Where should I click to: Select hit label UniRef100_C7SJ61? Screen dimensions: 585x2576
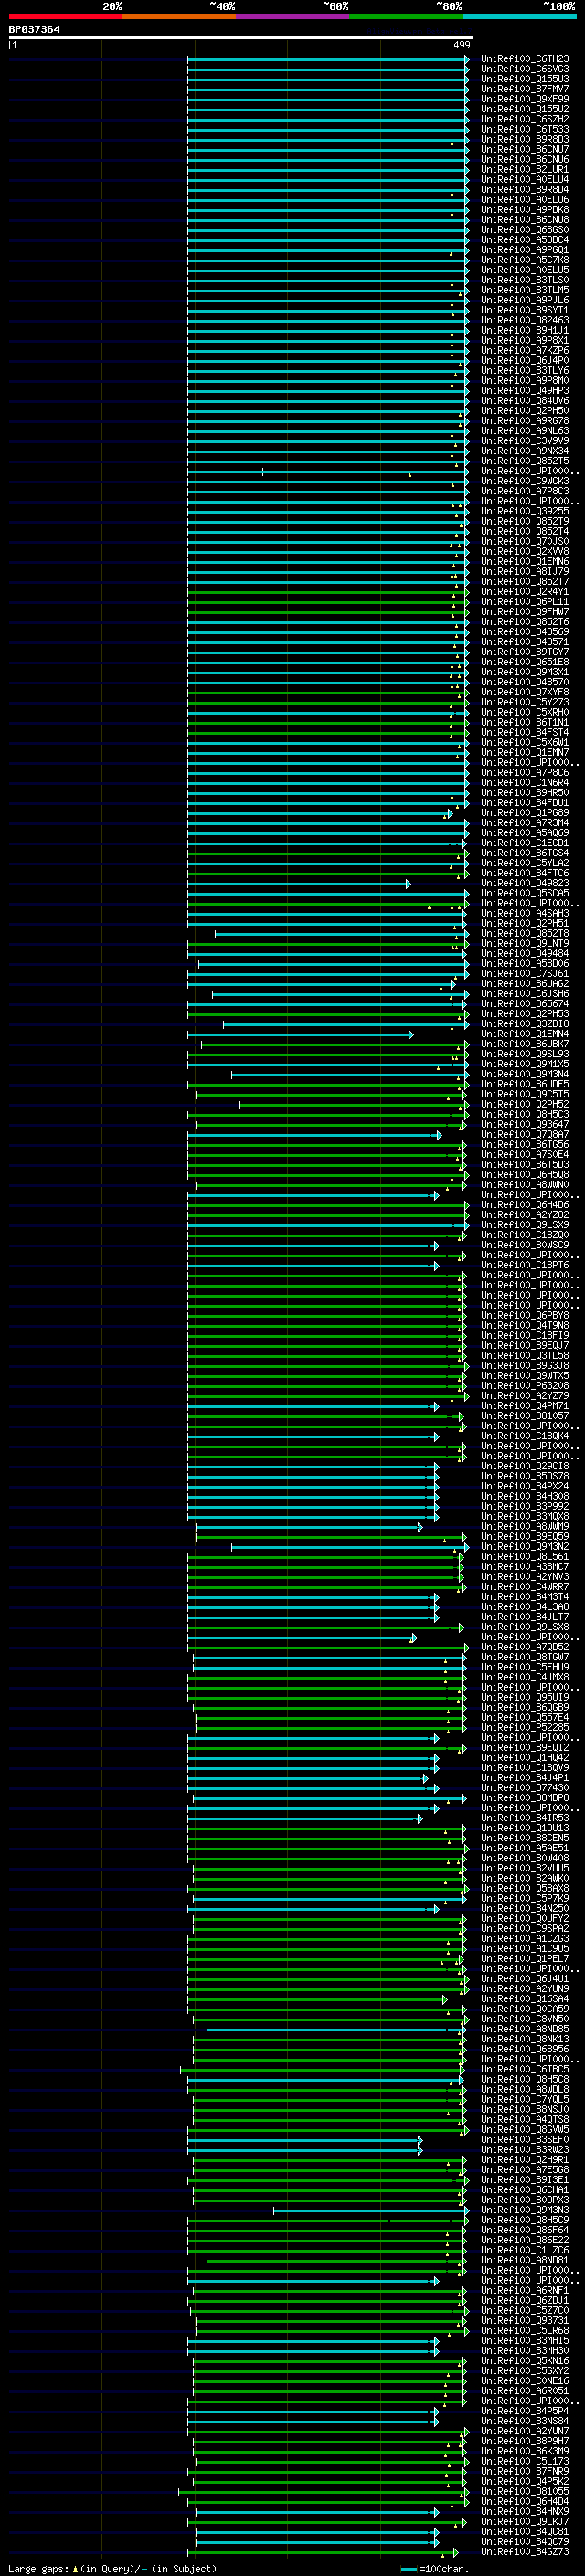pos(524,973)
